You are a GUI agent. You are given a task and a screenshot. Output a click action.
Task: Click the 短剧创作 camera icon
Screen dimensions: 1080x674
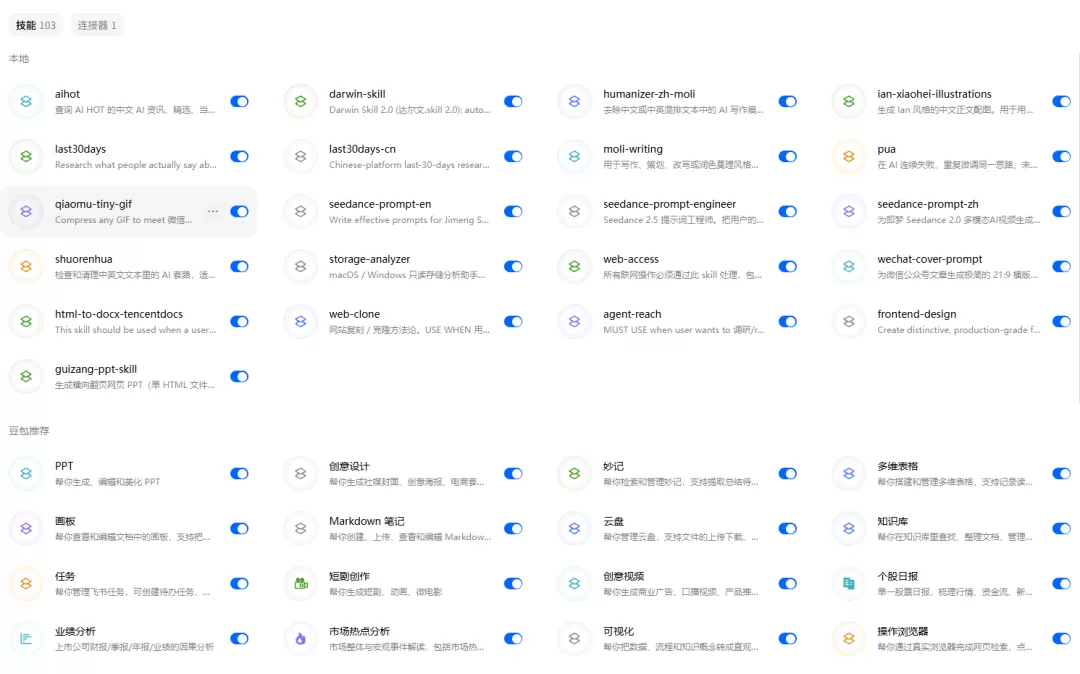[x=300, y=584]
